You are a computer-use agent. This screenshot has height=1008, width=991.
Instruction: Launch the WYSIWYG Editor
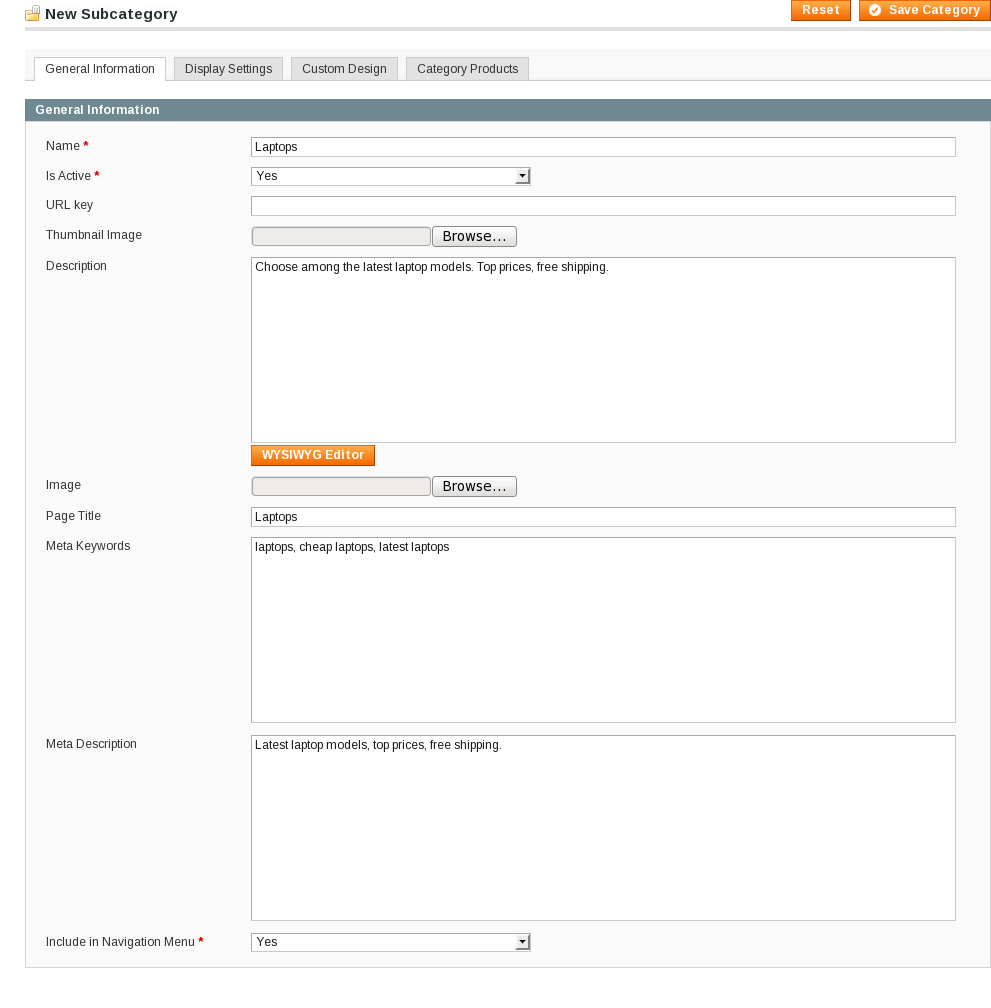(313, 455)
